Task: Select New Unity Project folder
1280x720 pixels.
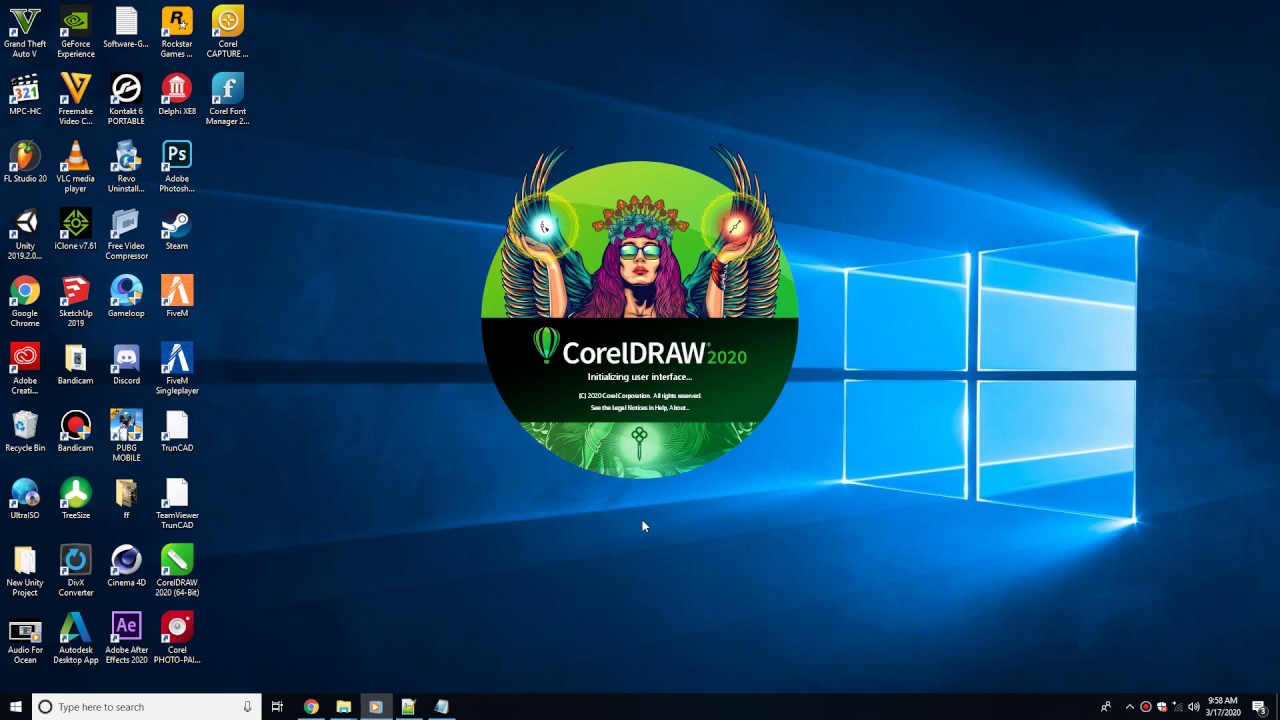Action: [x=25, y=570]
